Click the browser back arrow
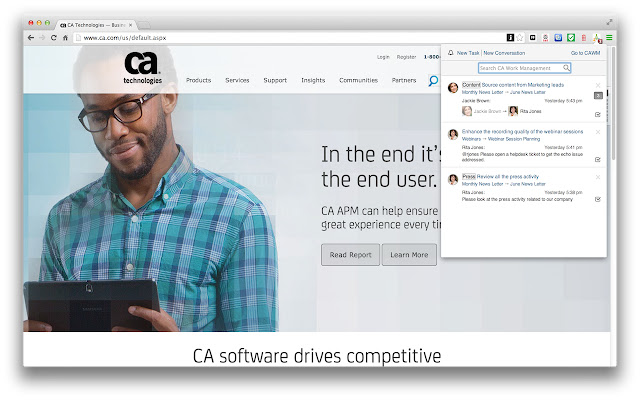The image size is (640, 400). pyautogui.click(x=31, y=38)
